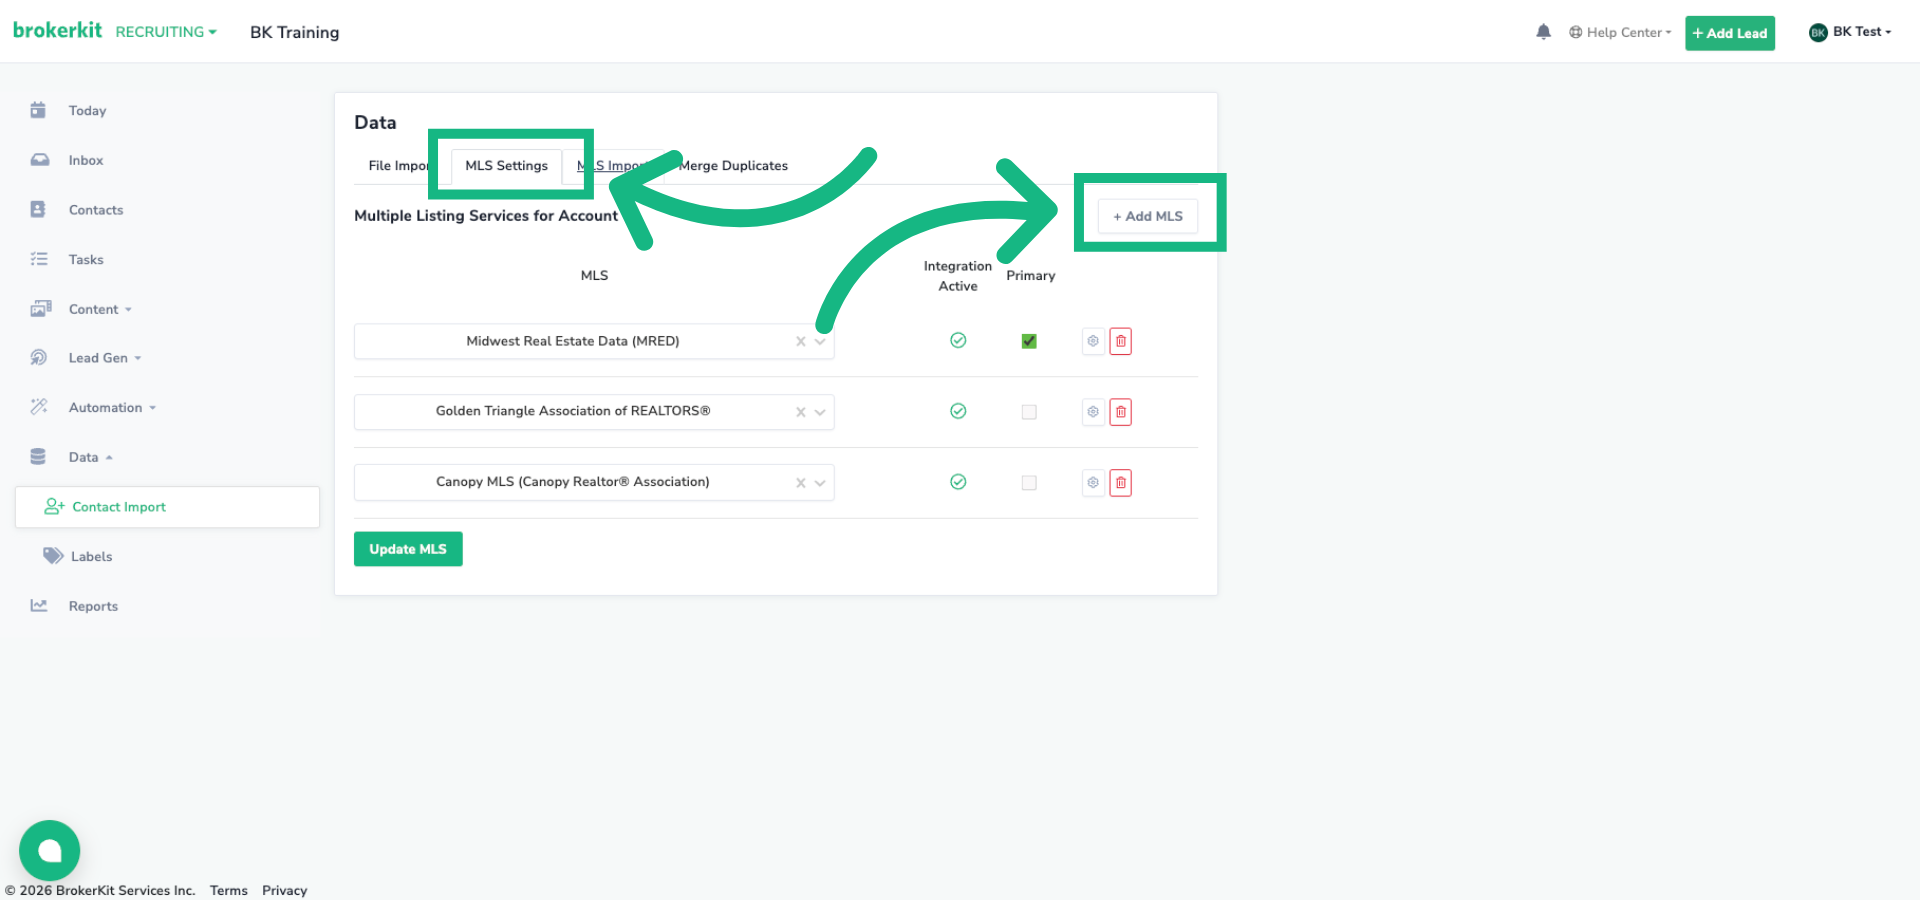The width and height of the screenshot is (1920, 900).
Task: Open the BK Test user menu
Action: (x=1850, y=32)
